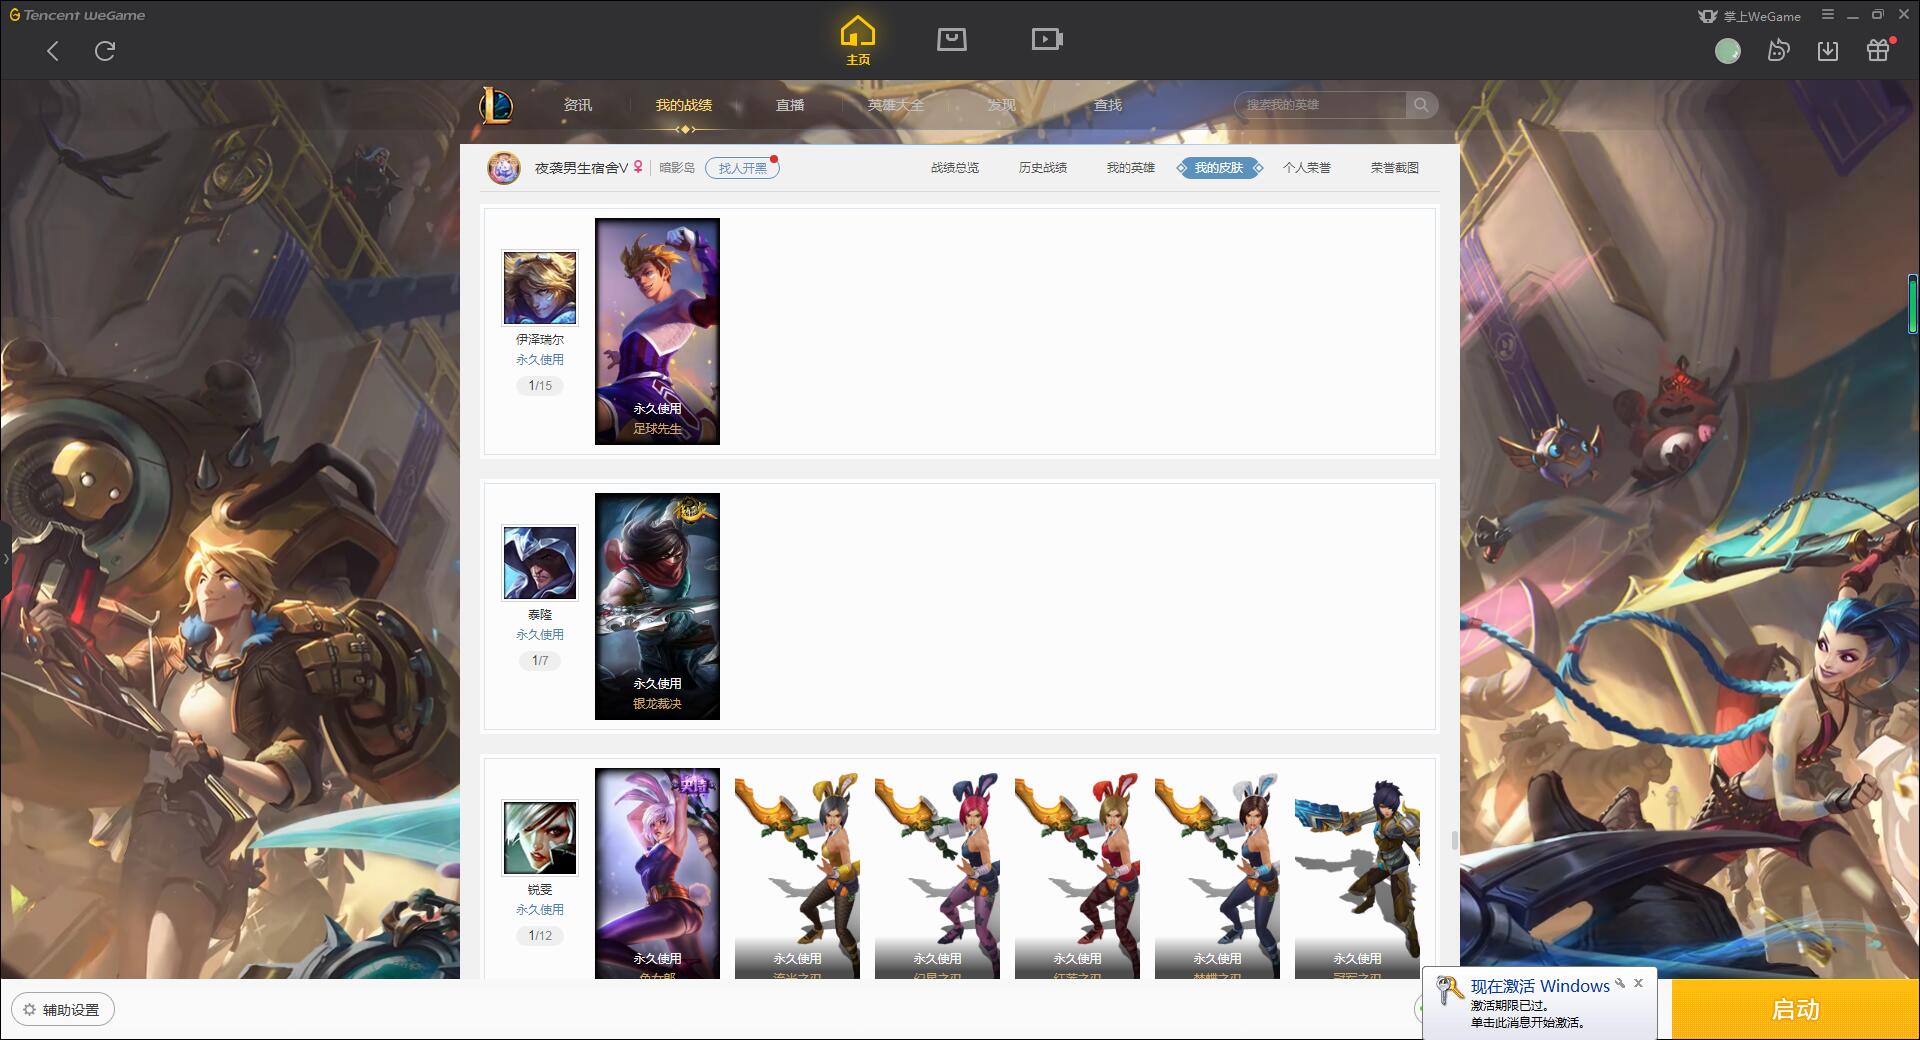Click the green user avatar circle

coord(1728,51)
